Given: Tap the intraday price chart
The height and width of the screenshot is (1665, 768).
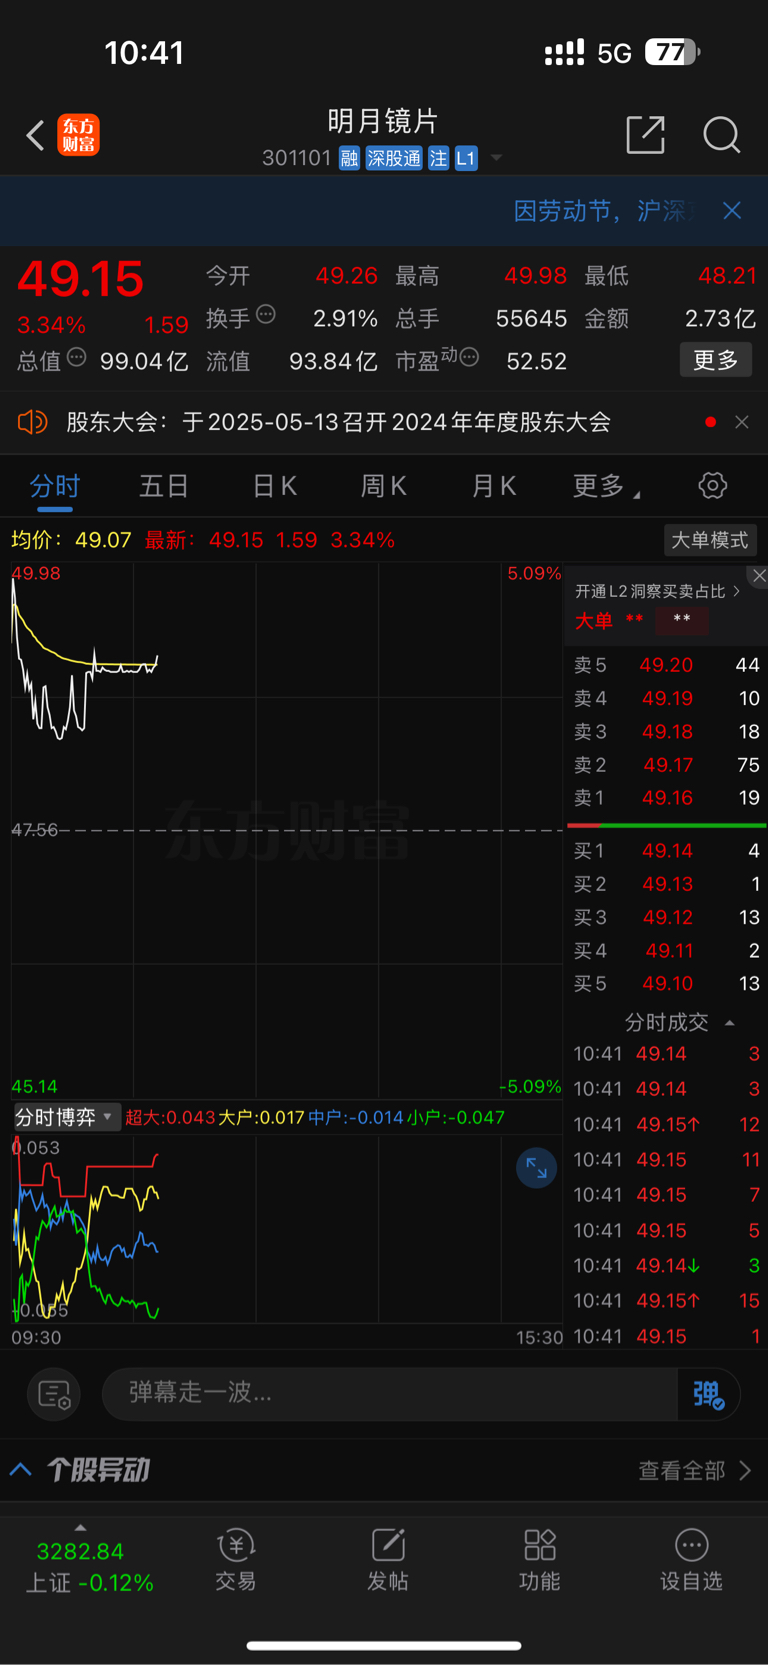Looking at the screenshot, I should 286,830.
